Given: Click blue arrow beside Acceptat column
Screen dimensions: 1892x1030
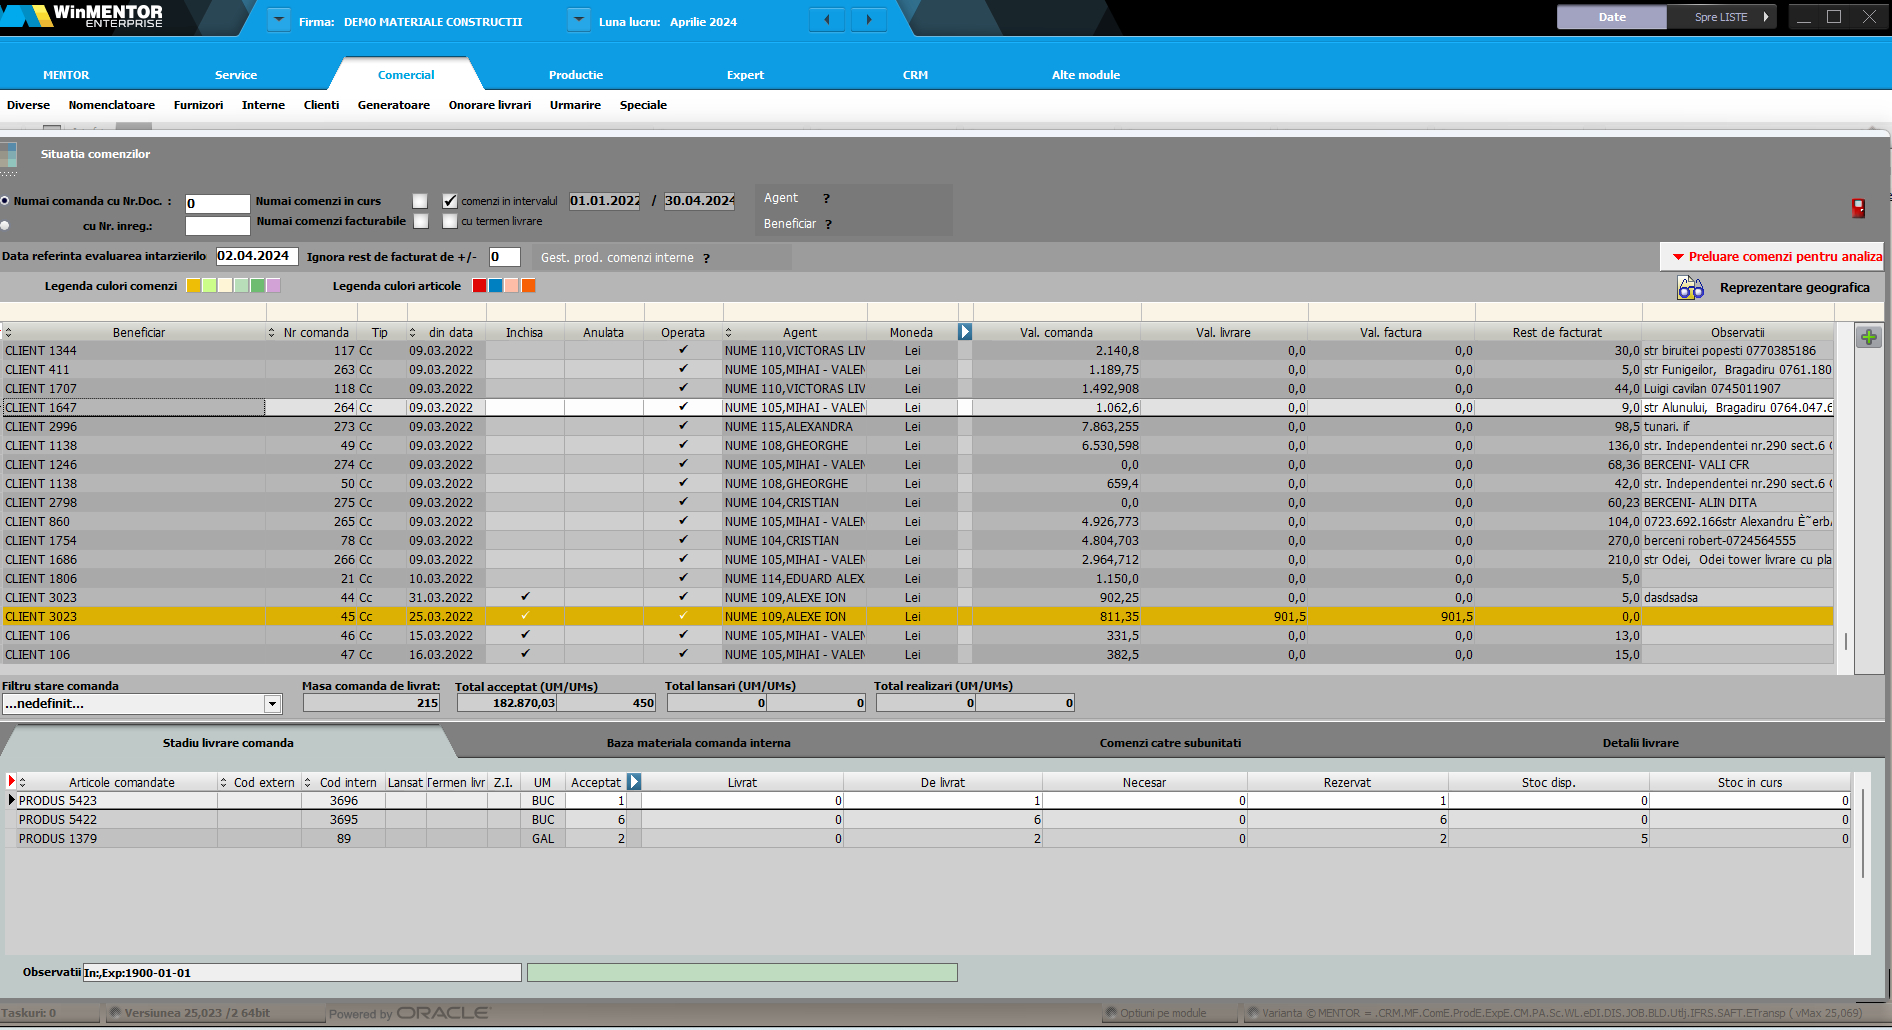Looking at the screenshot, I should 634,782.
